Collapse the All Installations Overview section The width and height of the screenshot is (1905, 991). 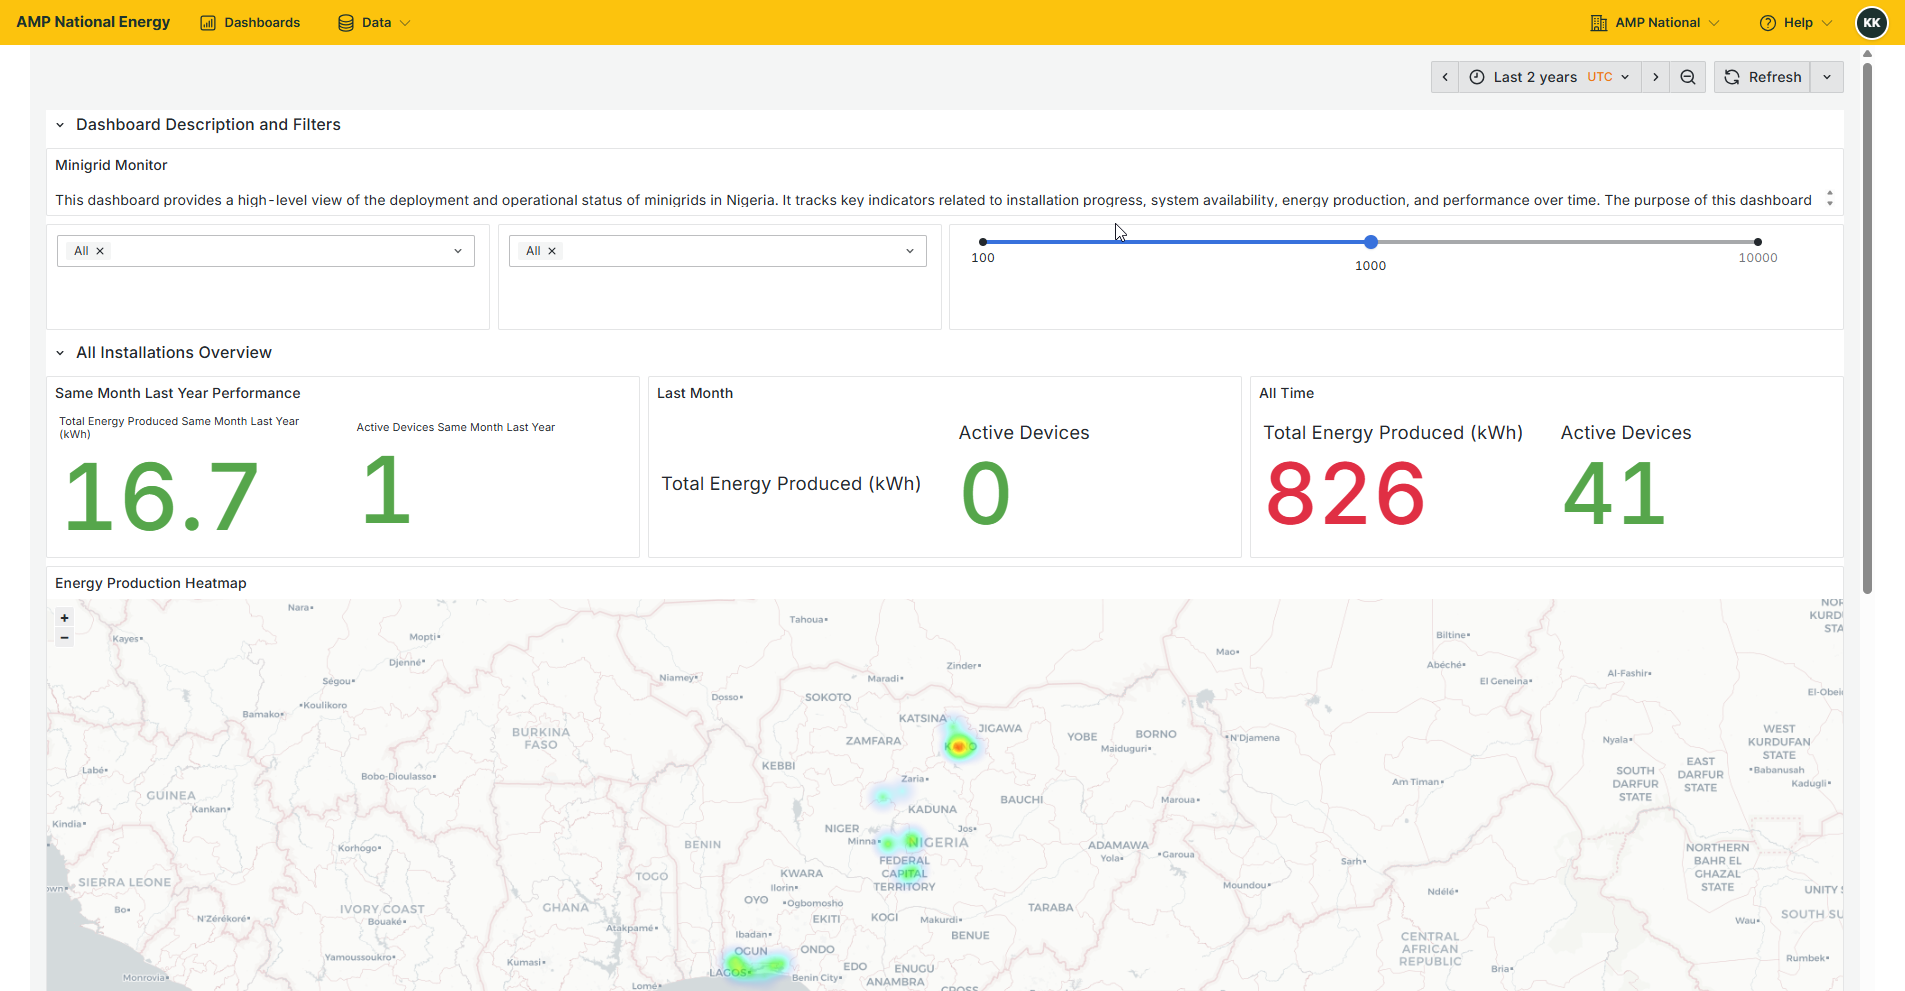pyautogui.click(x=60, y=353)
